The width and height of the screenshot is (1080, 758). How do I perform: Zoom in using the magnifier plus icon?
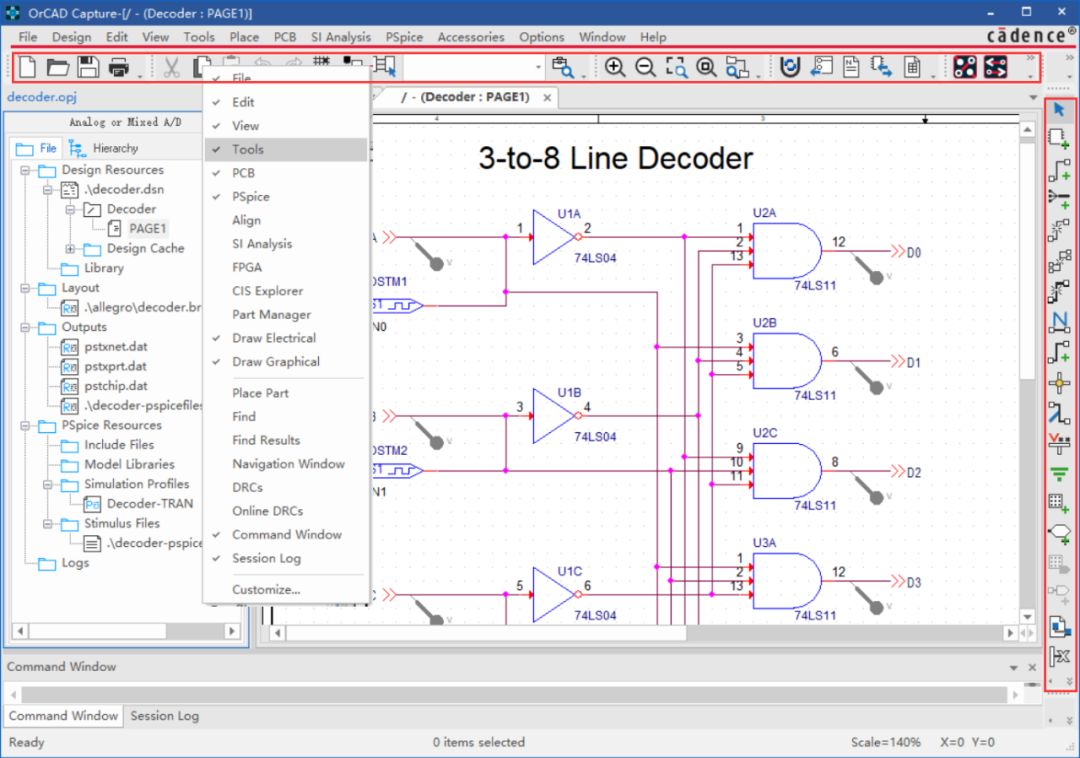pyautogui.click(x=614, y=67)
